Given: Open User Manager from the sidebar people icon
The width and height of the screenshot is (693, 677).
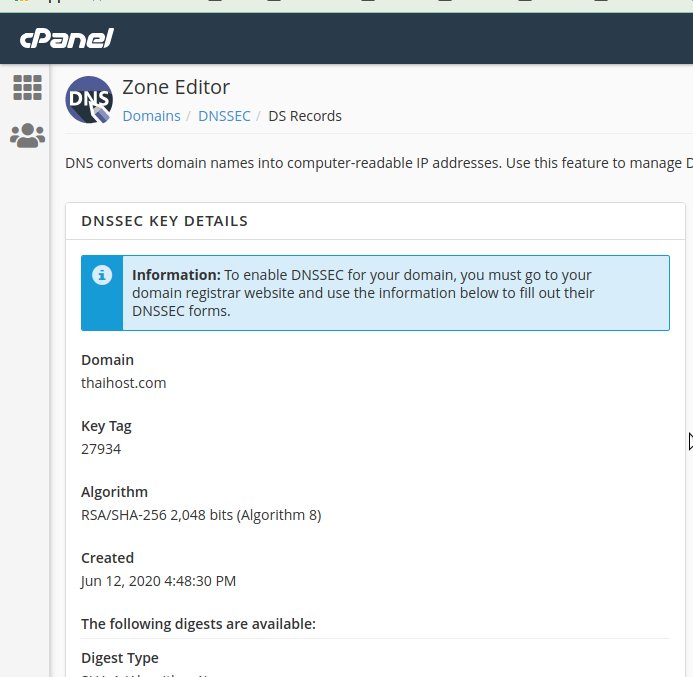Looking at the screenshot, I should click(27, 136).
